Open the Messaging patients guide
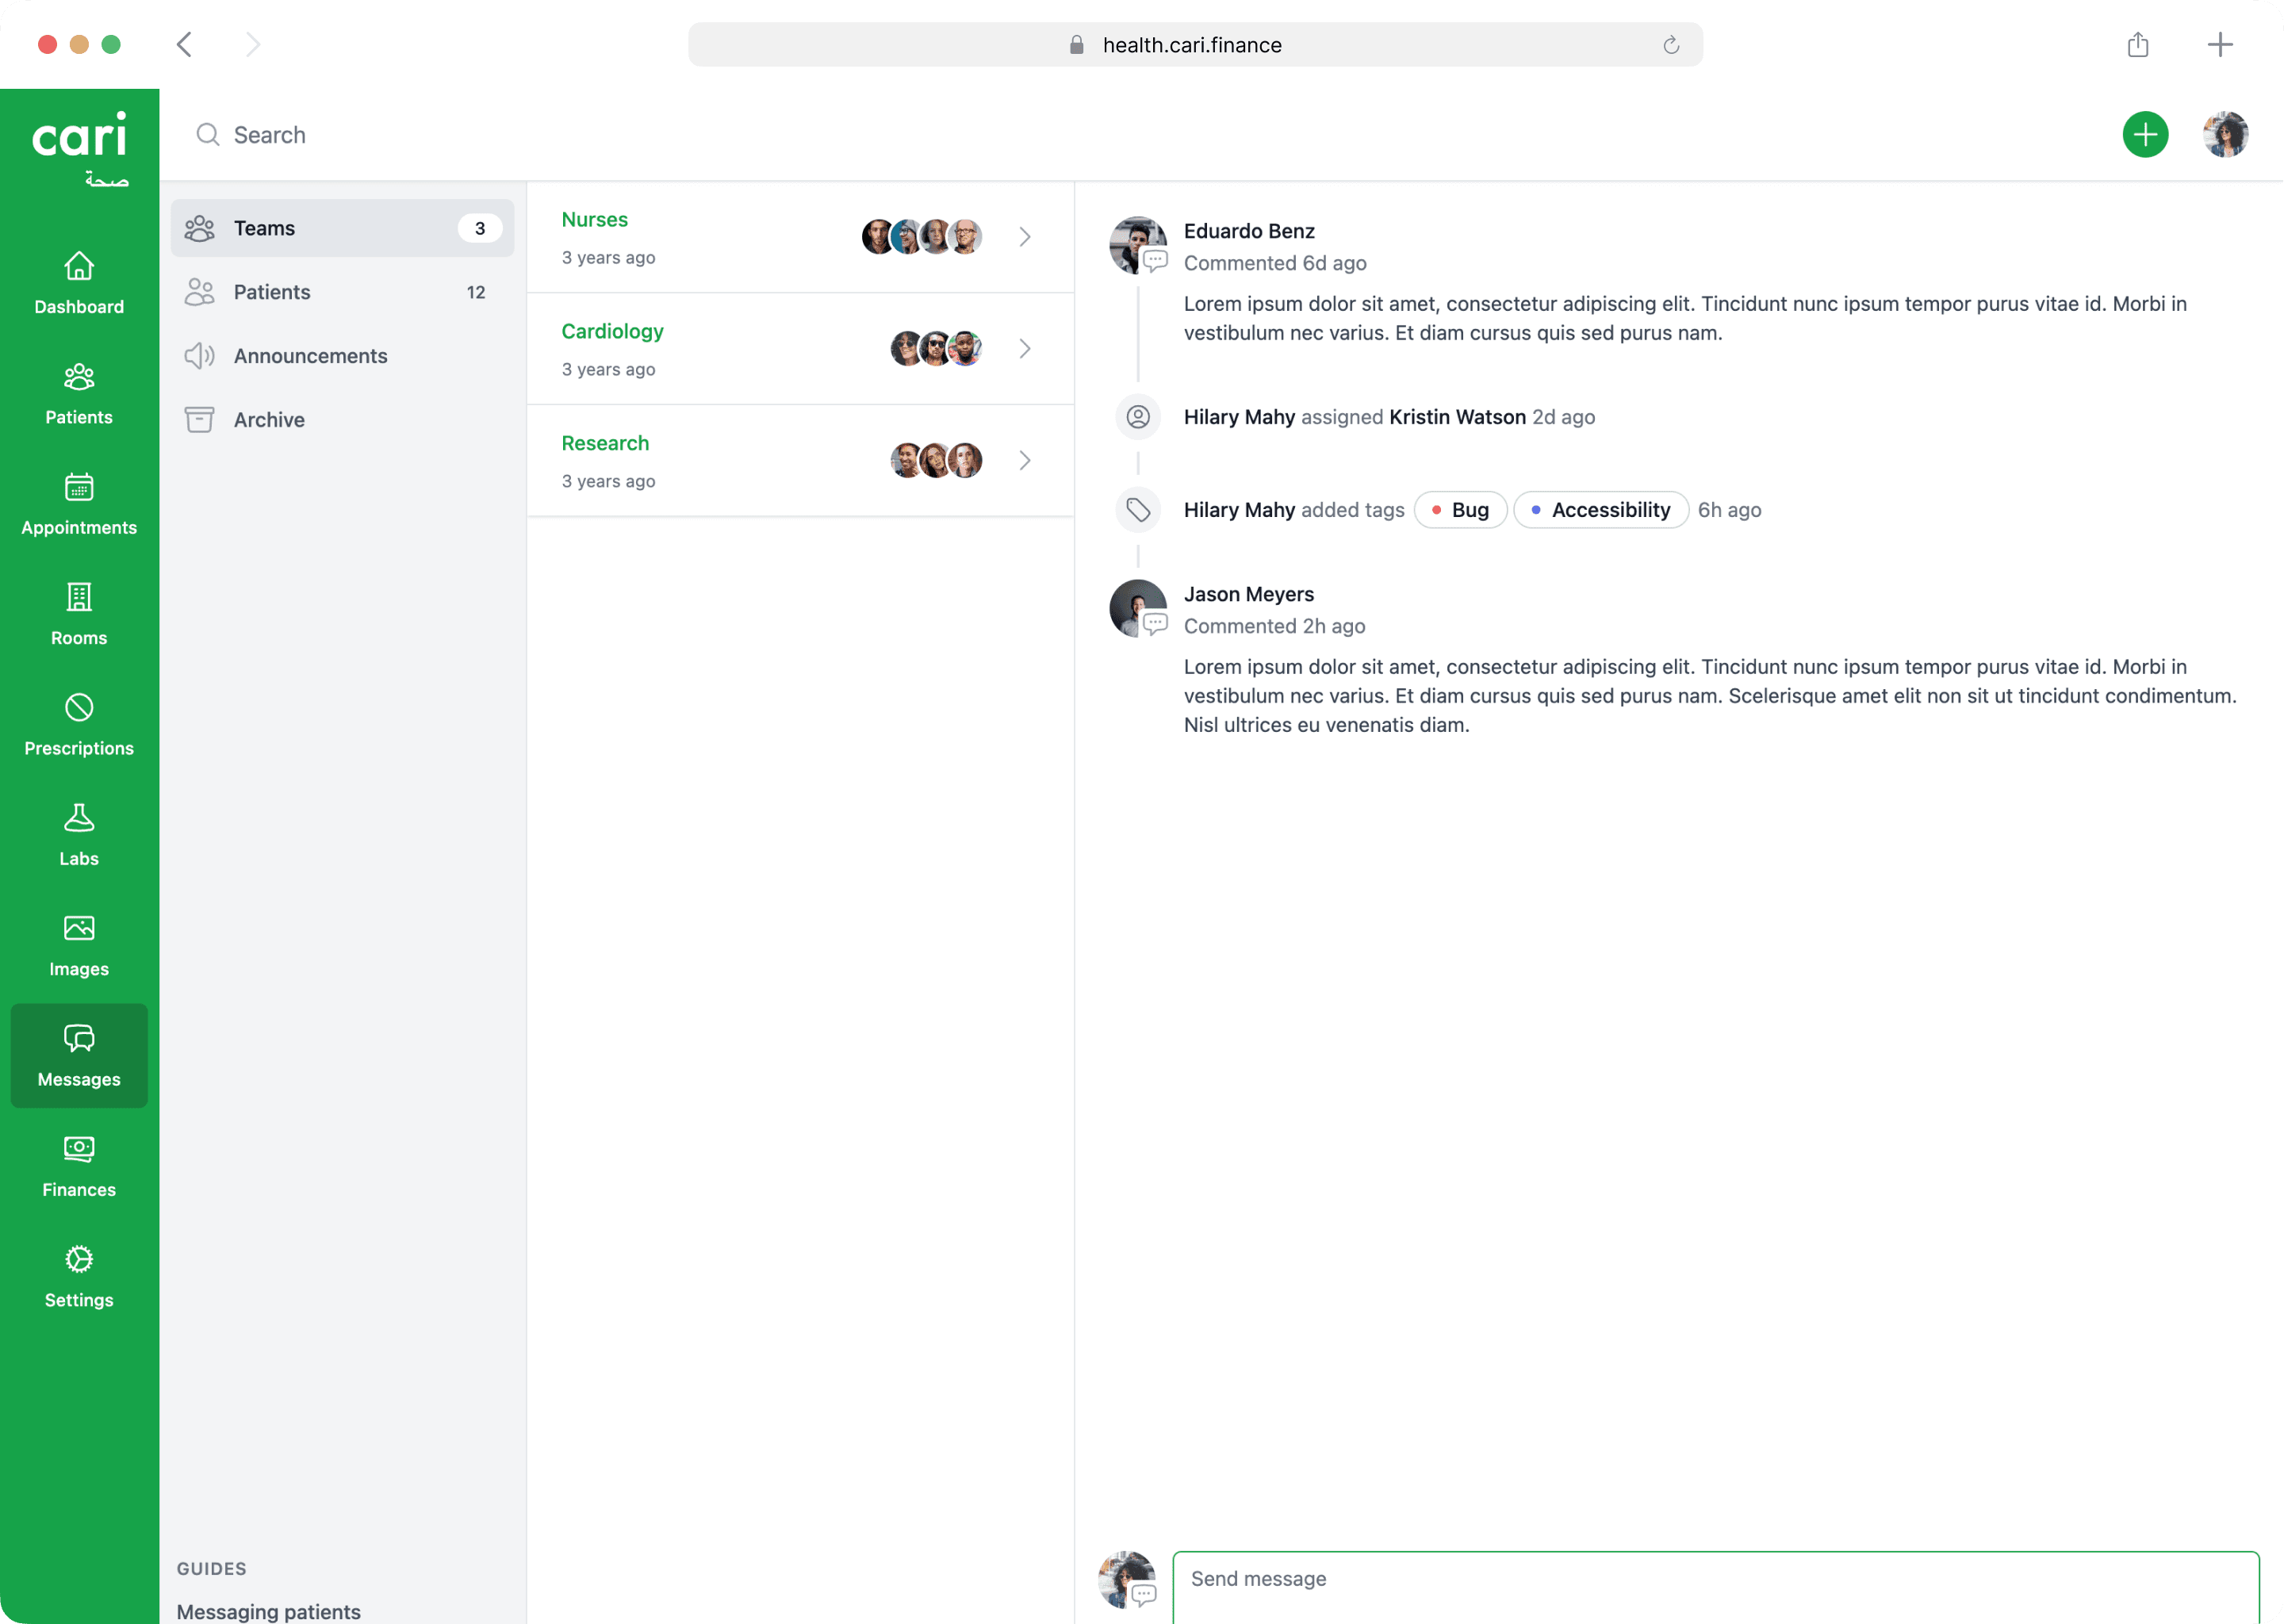This screenshot has width=2284, height=1624. click(x=268, y=1610)
